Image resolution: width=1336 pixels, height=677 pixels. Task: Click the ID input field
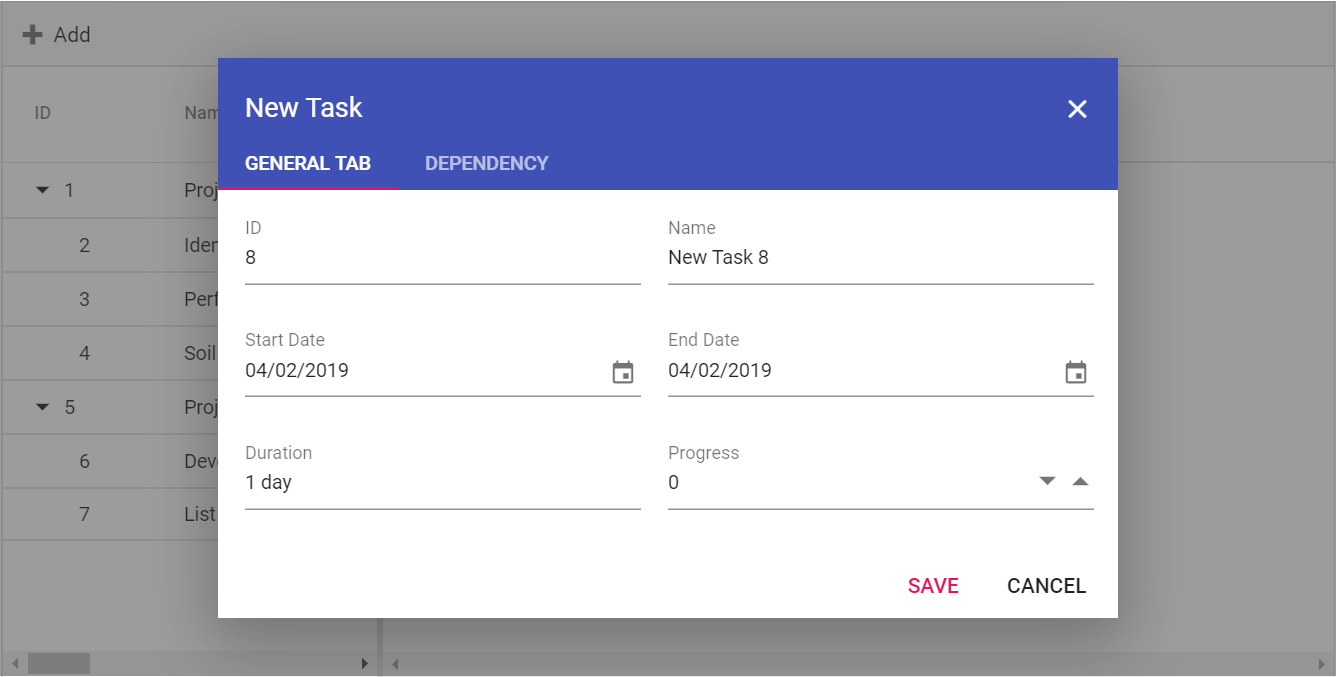coord(443,258)
